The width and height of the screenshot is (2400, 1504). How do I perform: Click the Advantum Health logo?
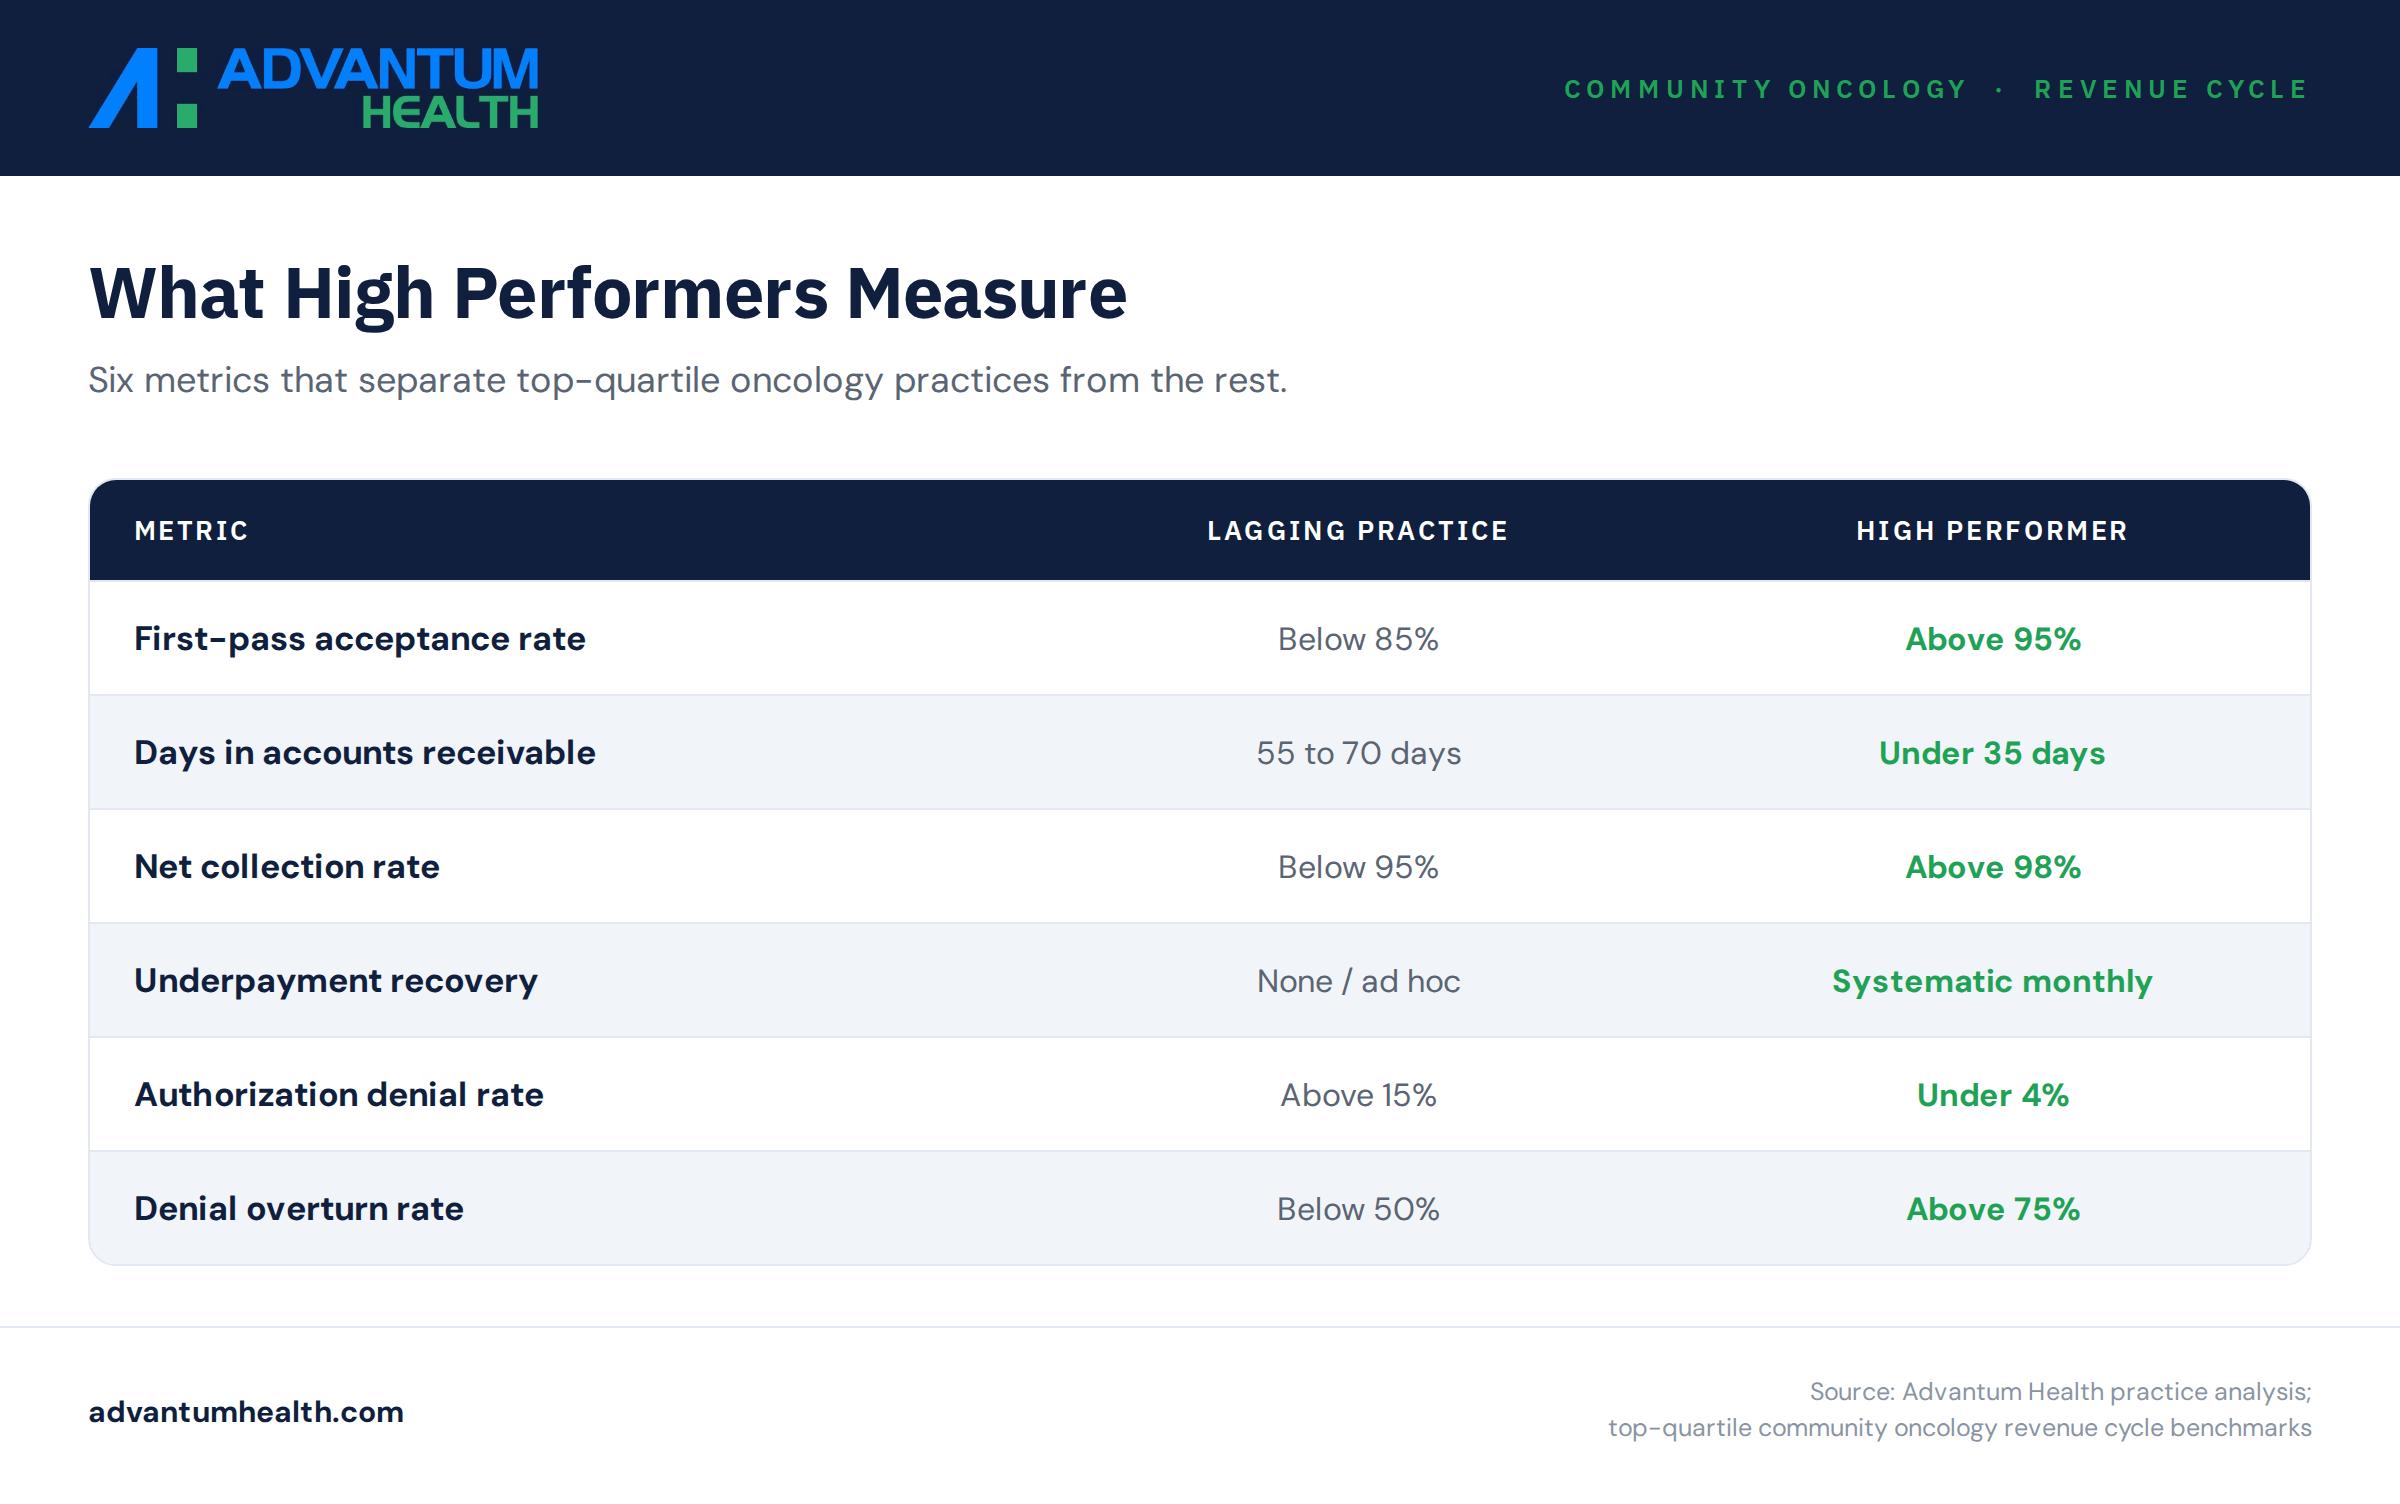(x=314, y=88)
